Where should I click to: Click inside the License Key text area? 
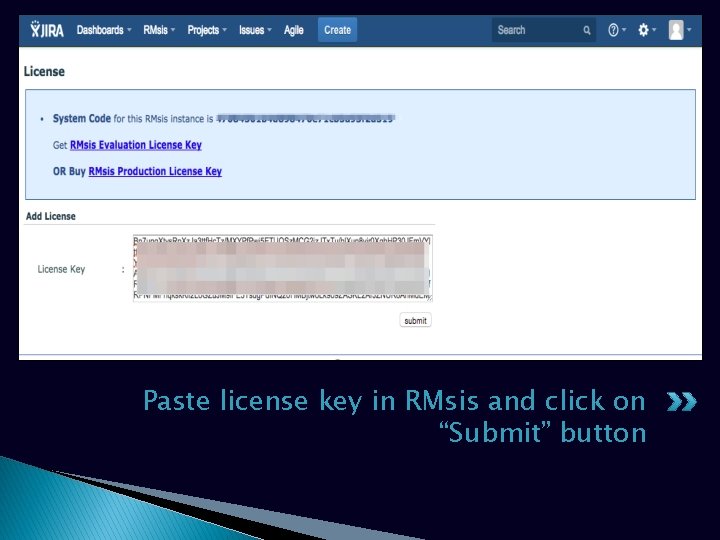(282, 268)
